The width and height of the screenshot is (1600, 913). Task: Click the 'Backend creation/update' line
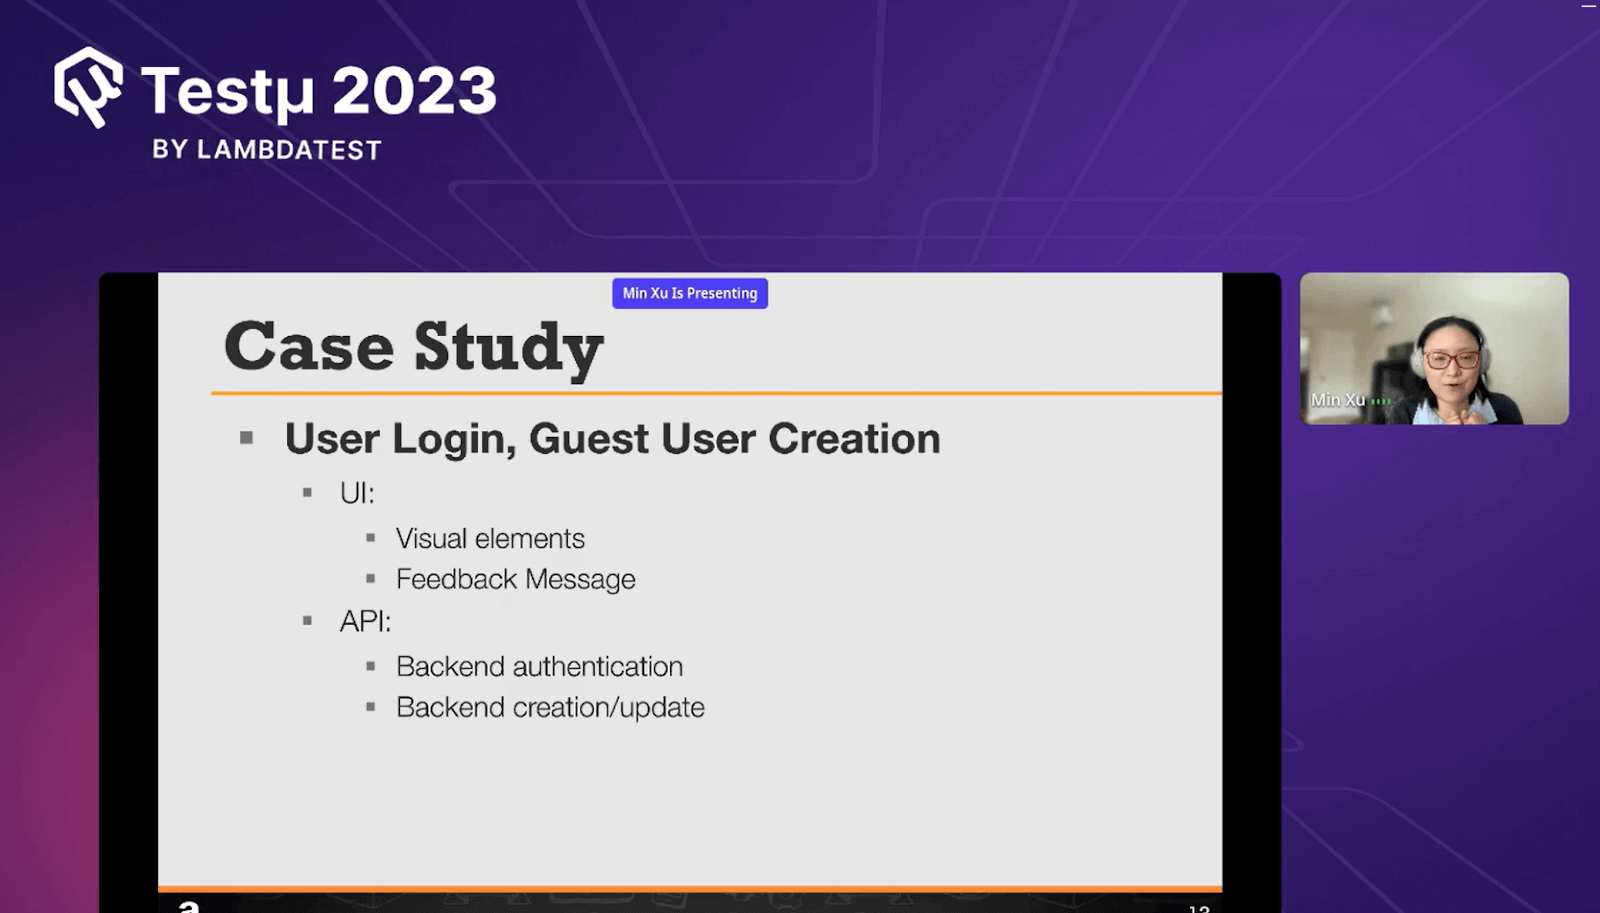(550, 707)
